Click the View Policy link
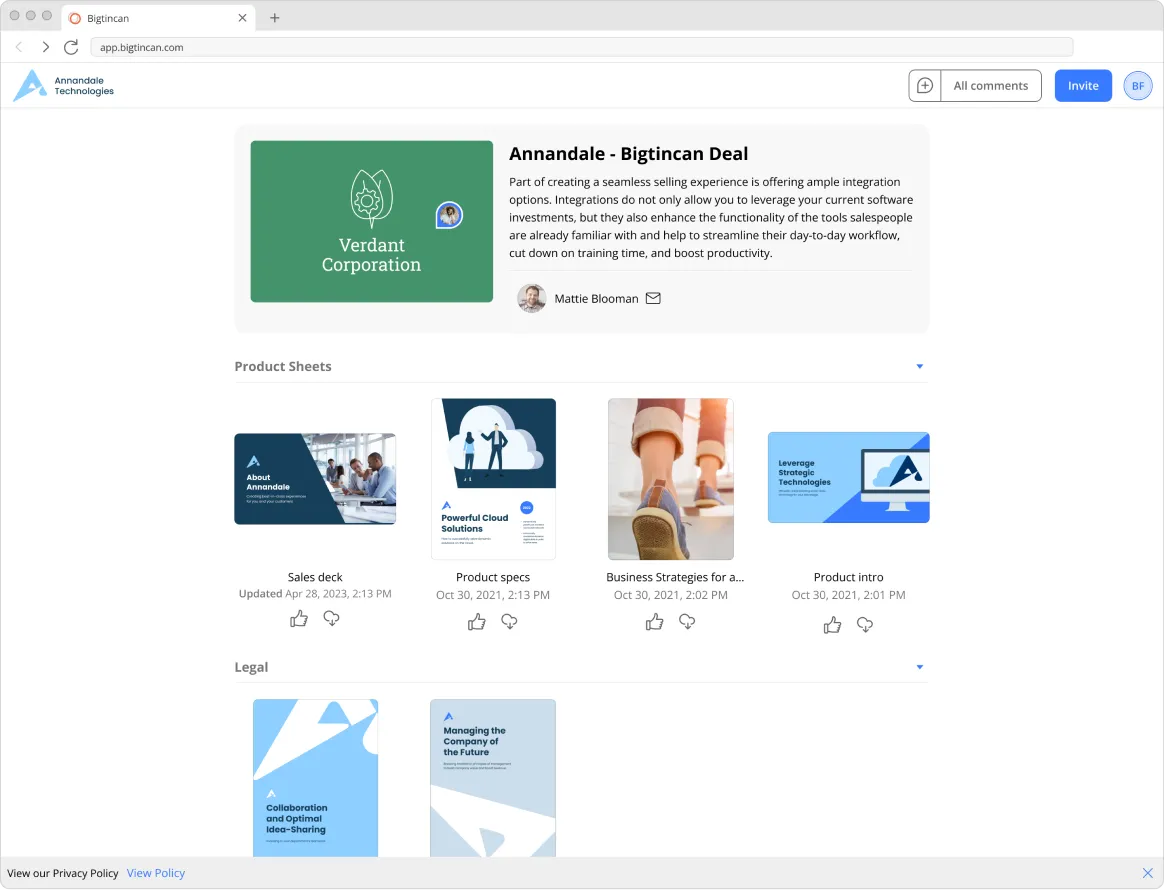The width and height of the screenshot is (1164, 890). 156,874
